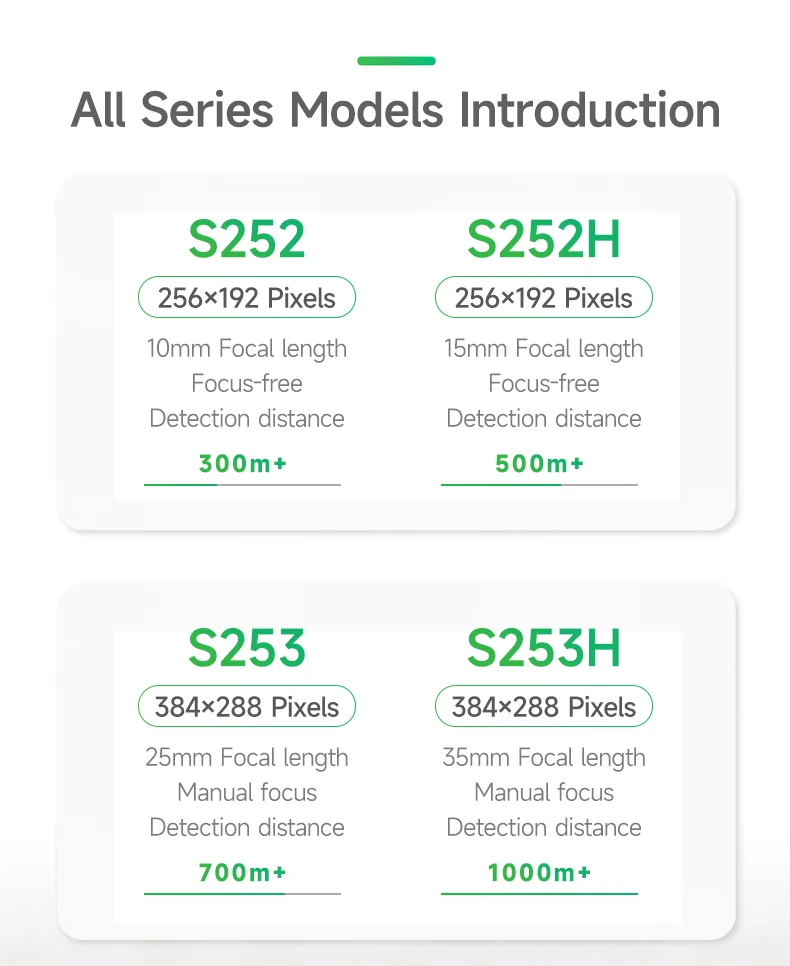Click the 15mm Focal length text
790x966 pixels.
(x=544, y=349)
